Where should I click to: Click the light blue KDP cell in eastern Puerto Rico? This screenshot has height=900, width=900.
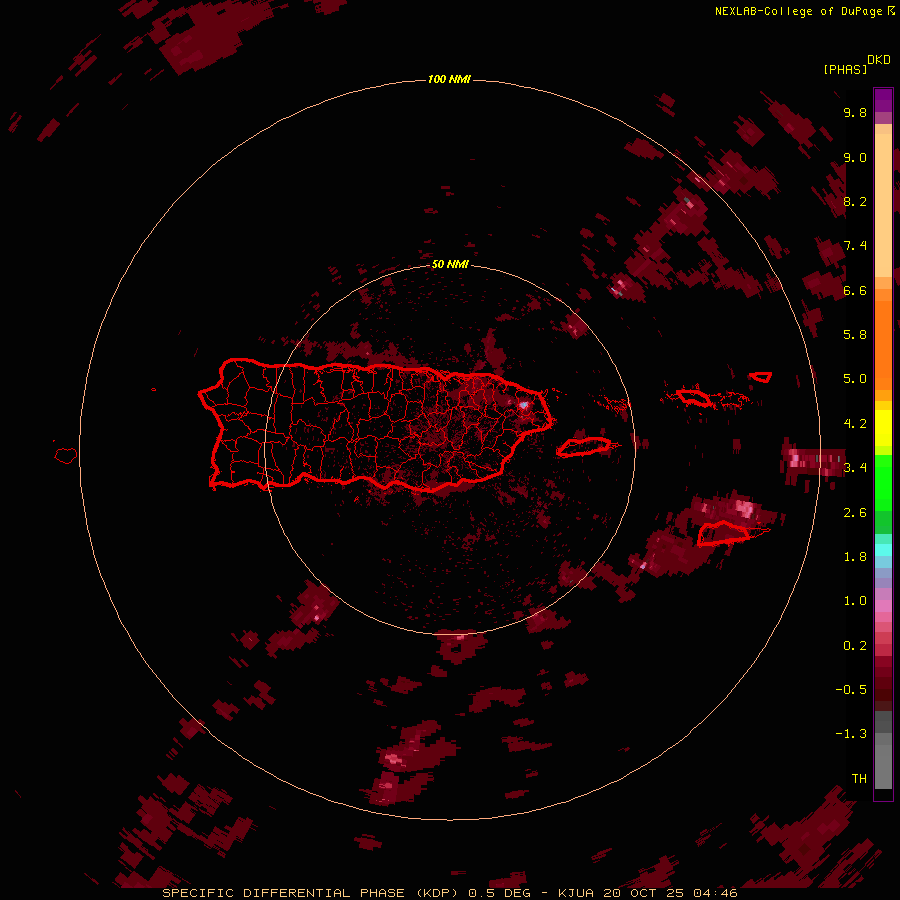[523, 405]
